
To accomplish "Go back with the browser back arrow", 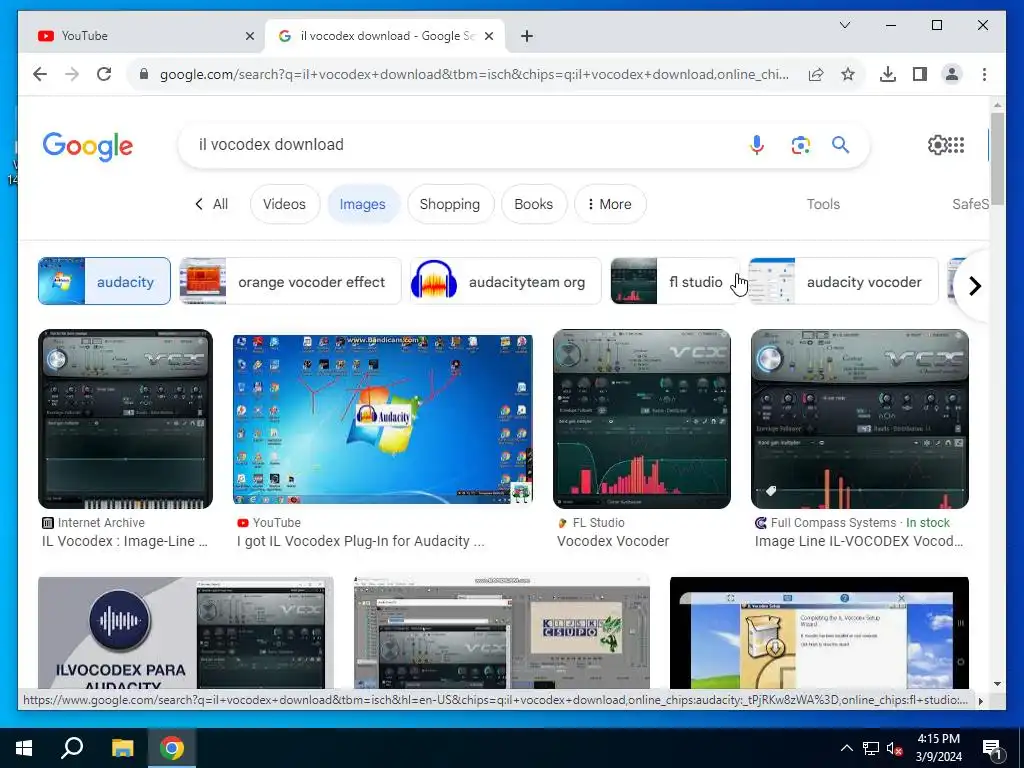I will [x=40, y=74].
